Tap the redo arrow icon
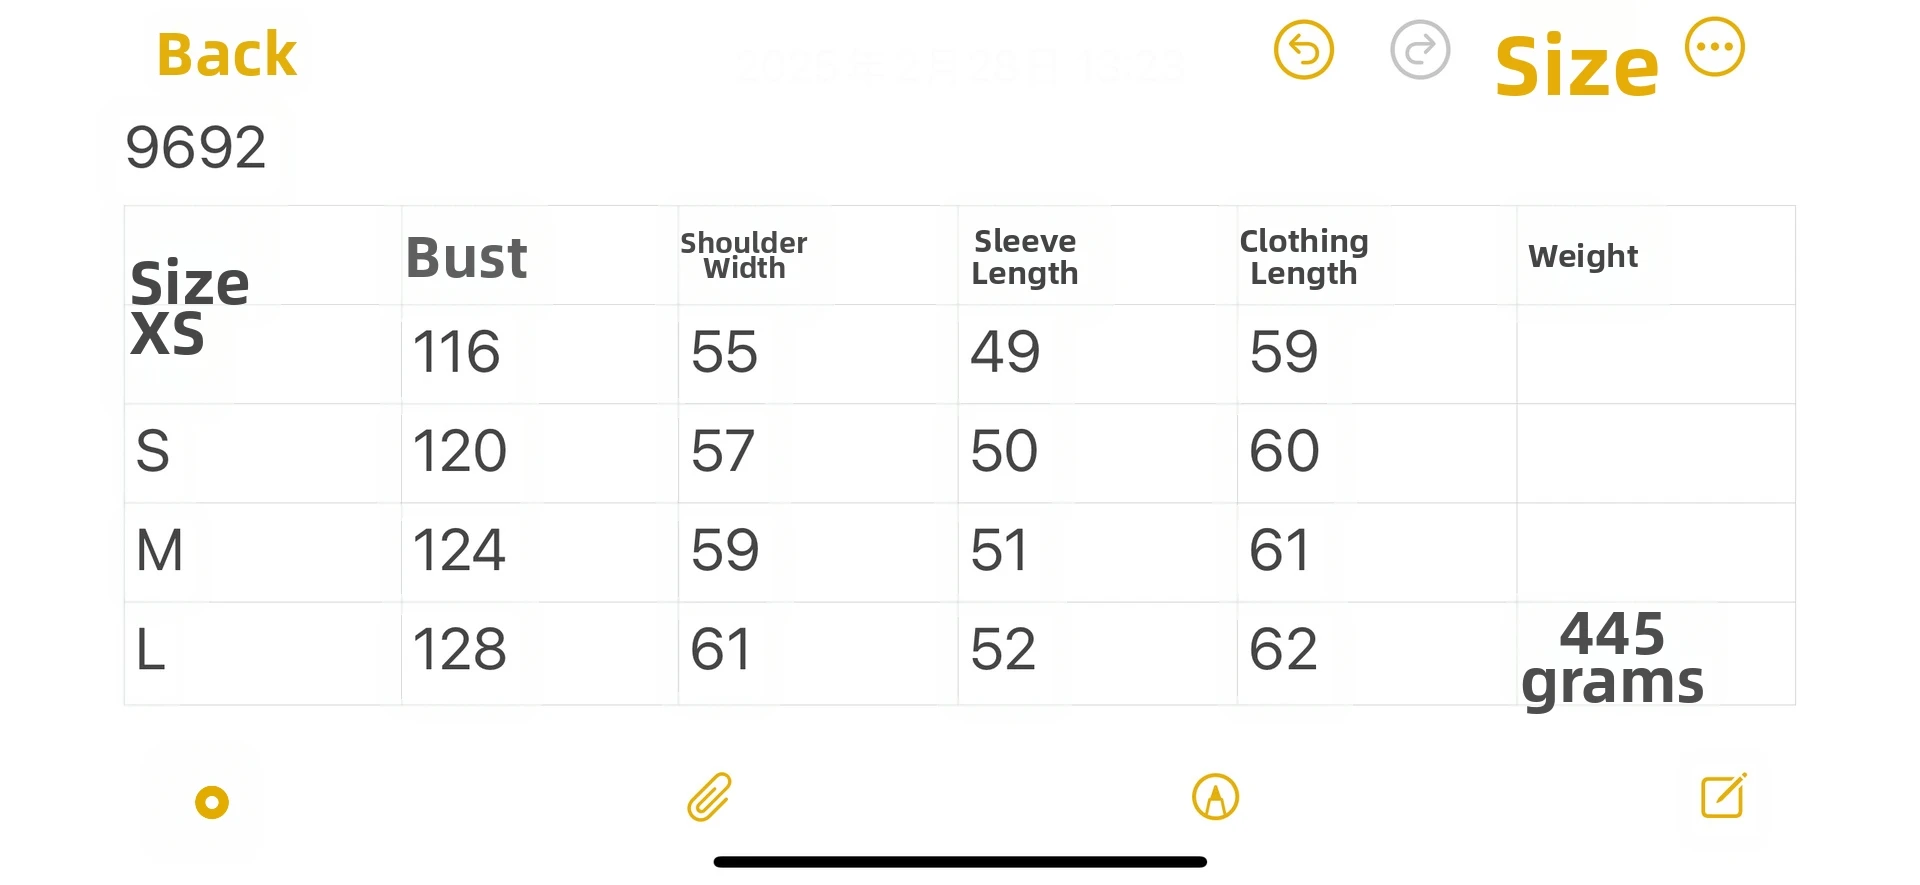1920x885 pixels. coord(1420,50)
